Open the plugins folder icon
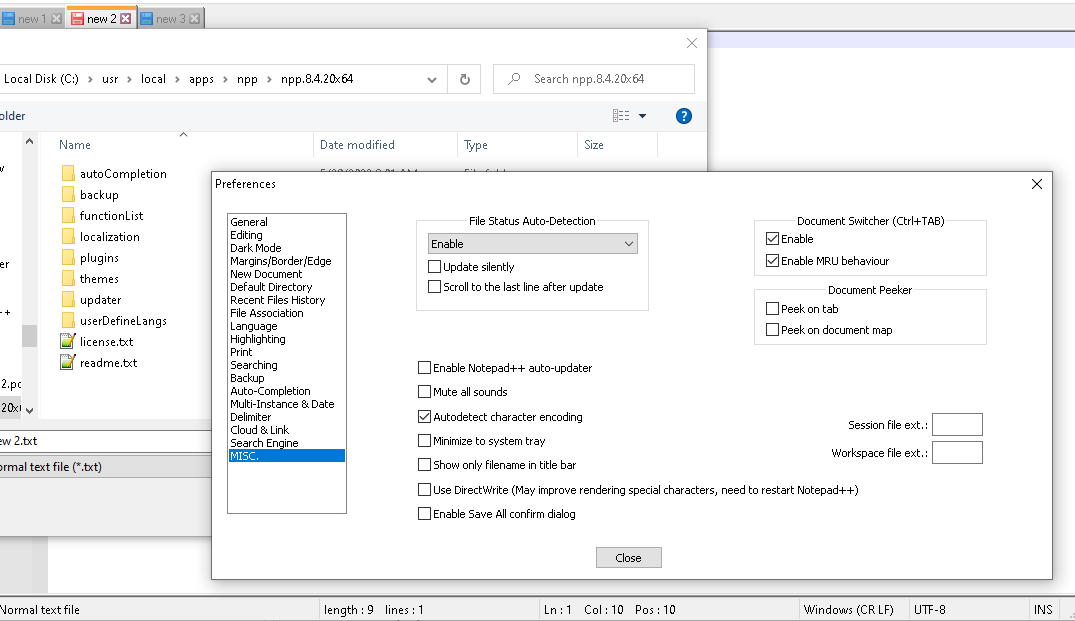Screen dimensions: 1075x621 68,257
